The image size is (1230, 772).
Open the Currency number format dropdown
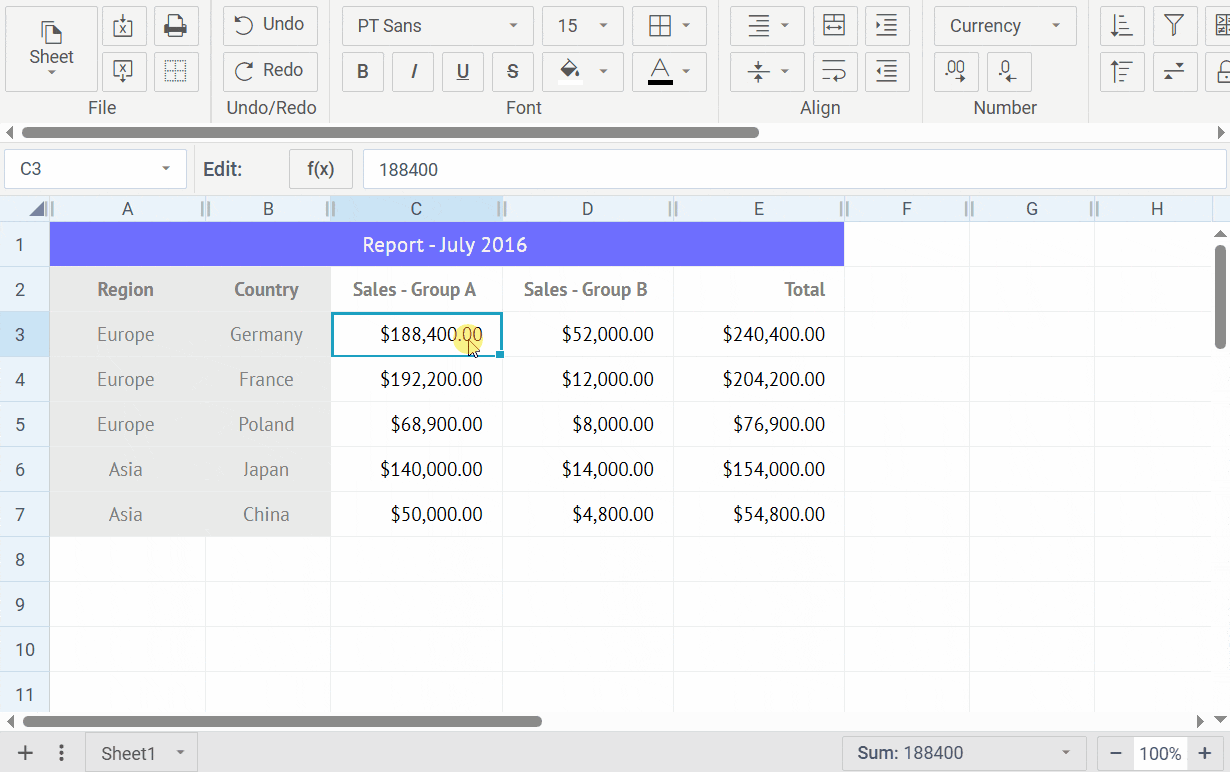click(x=1004, y=26)
